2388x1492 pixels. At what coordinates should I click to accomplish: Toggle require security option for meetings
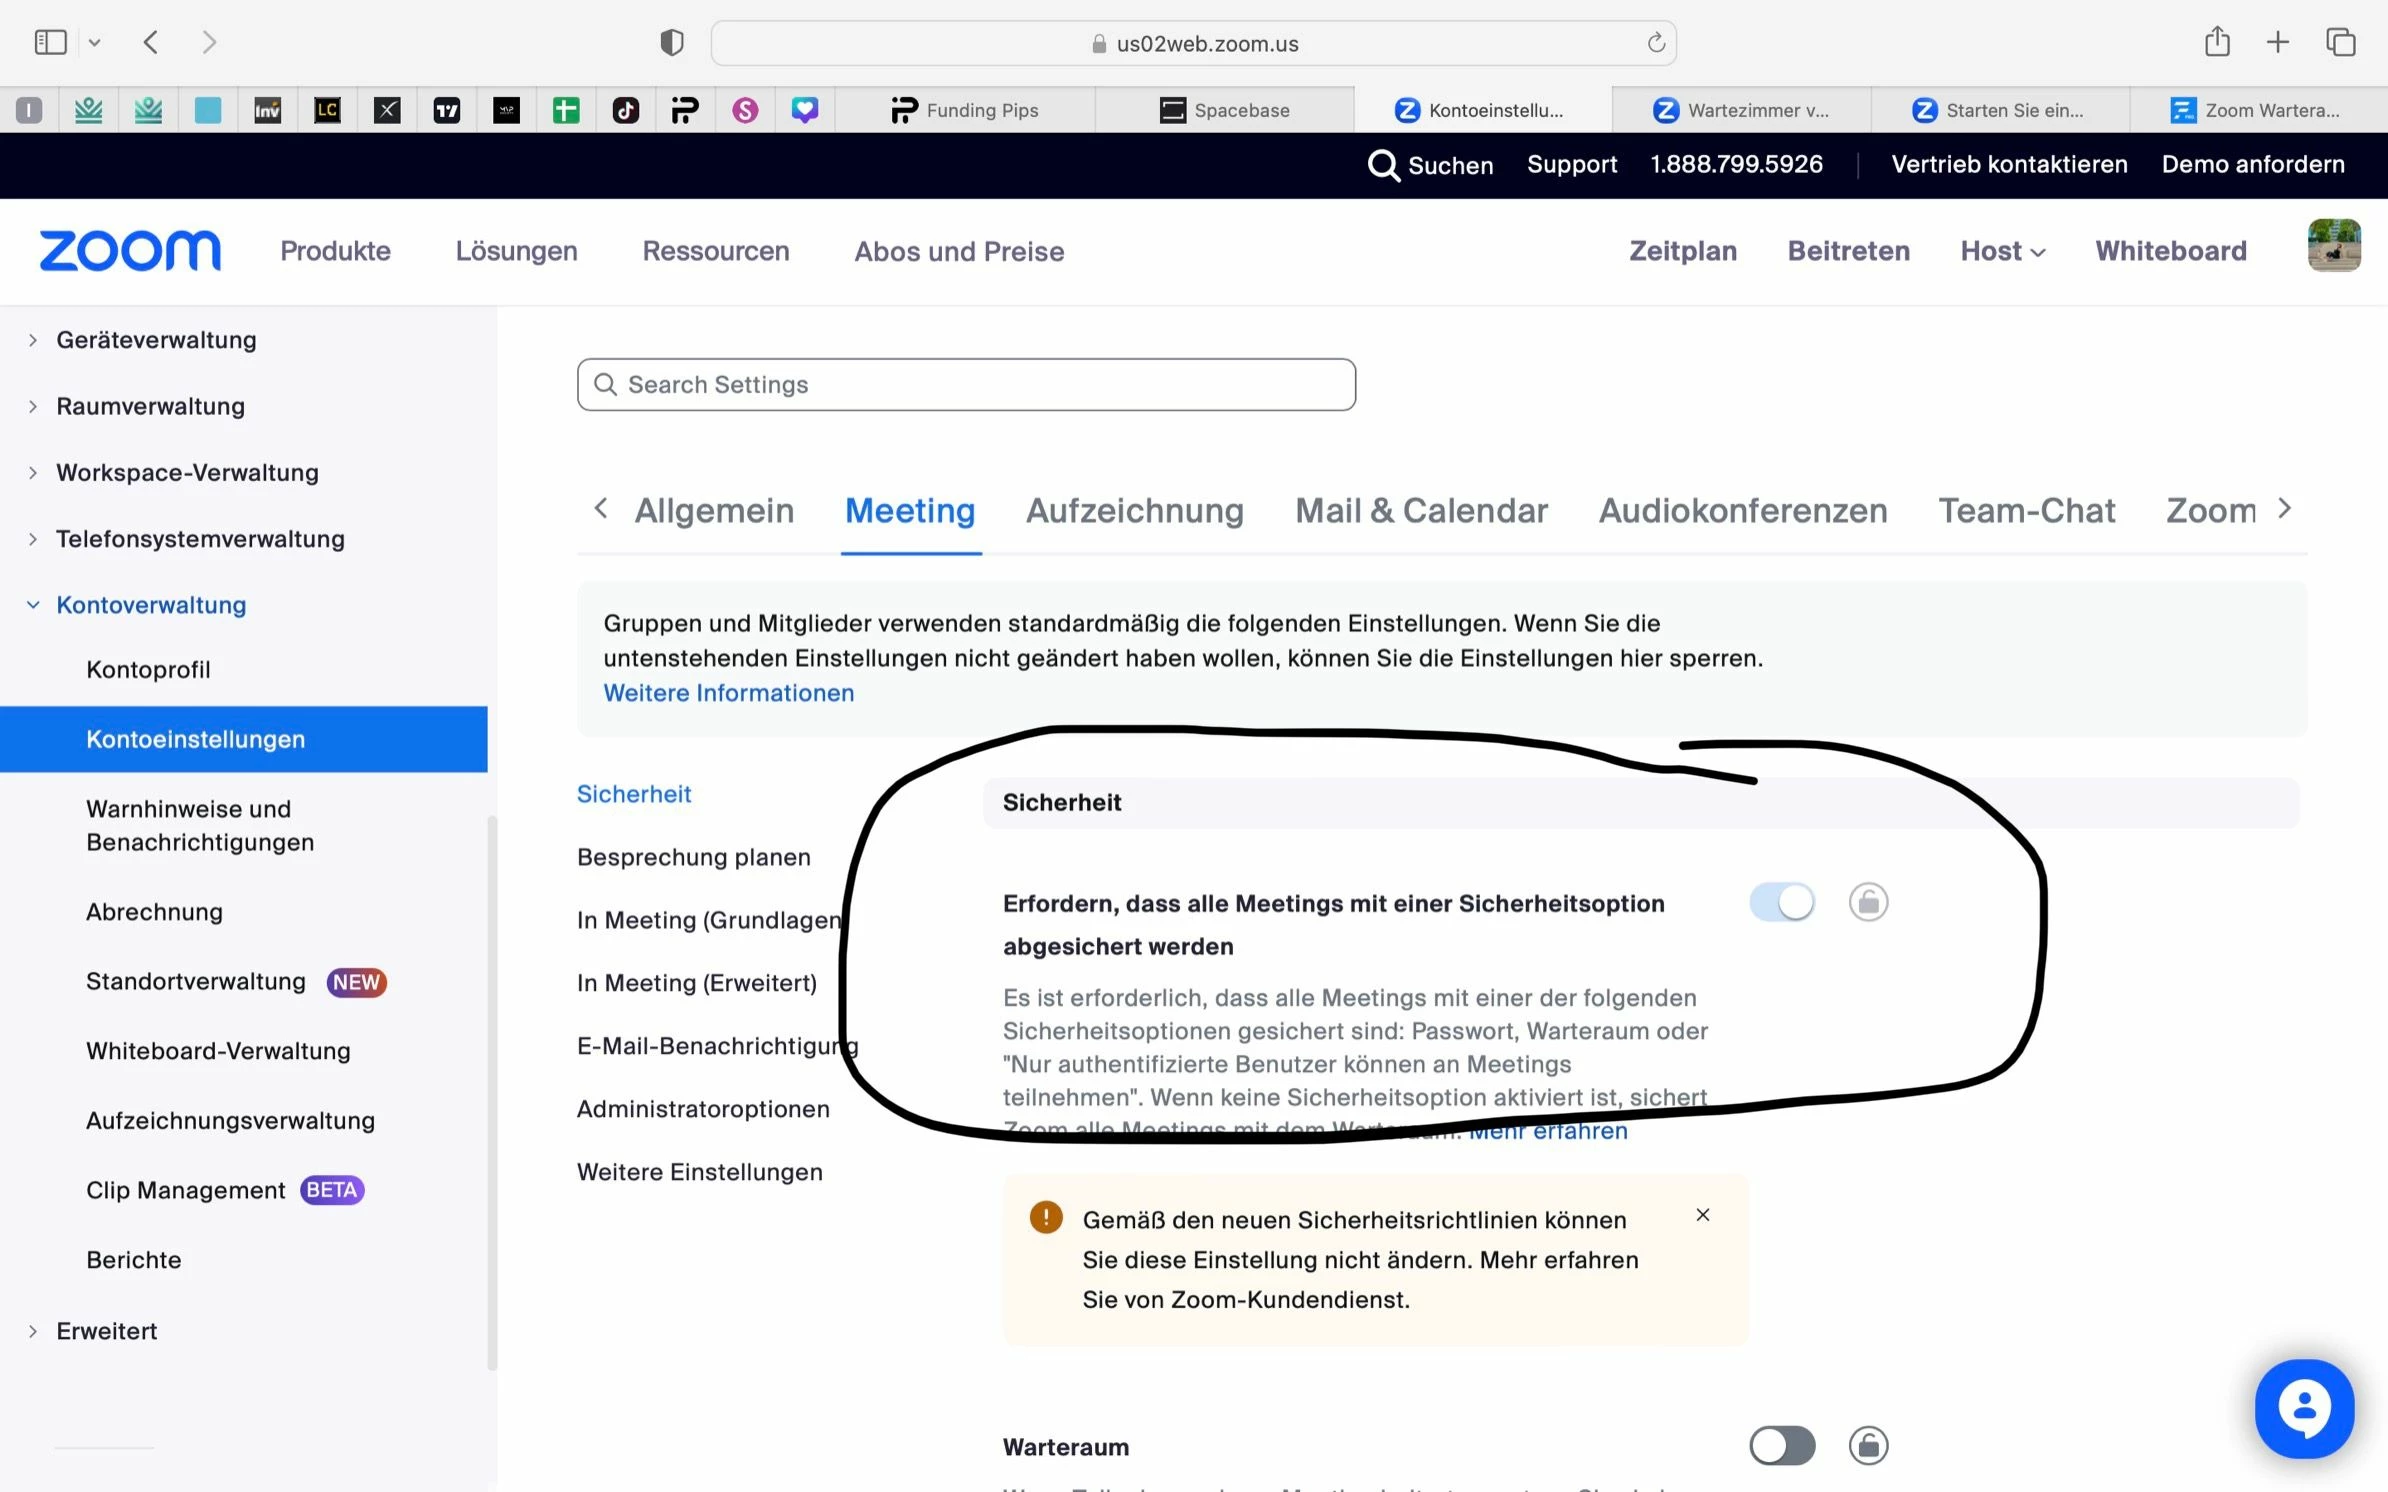1781,902
